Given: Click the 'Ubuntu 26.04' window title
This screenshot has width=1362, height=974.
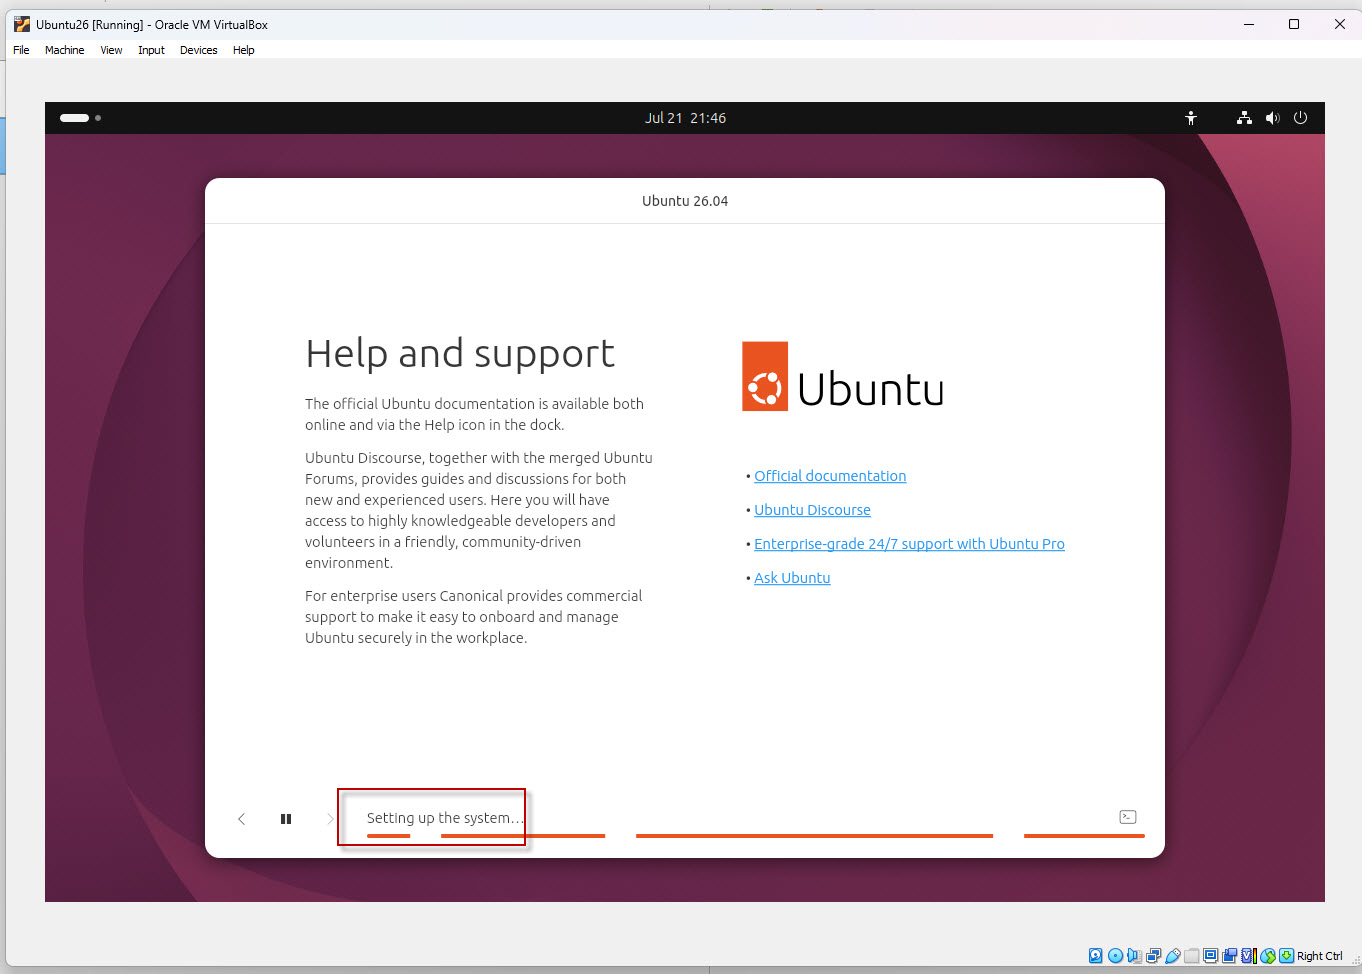Looking at the screenshot, I should (x=685, y=201).
